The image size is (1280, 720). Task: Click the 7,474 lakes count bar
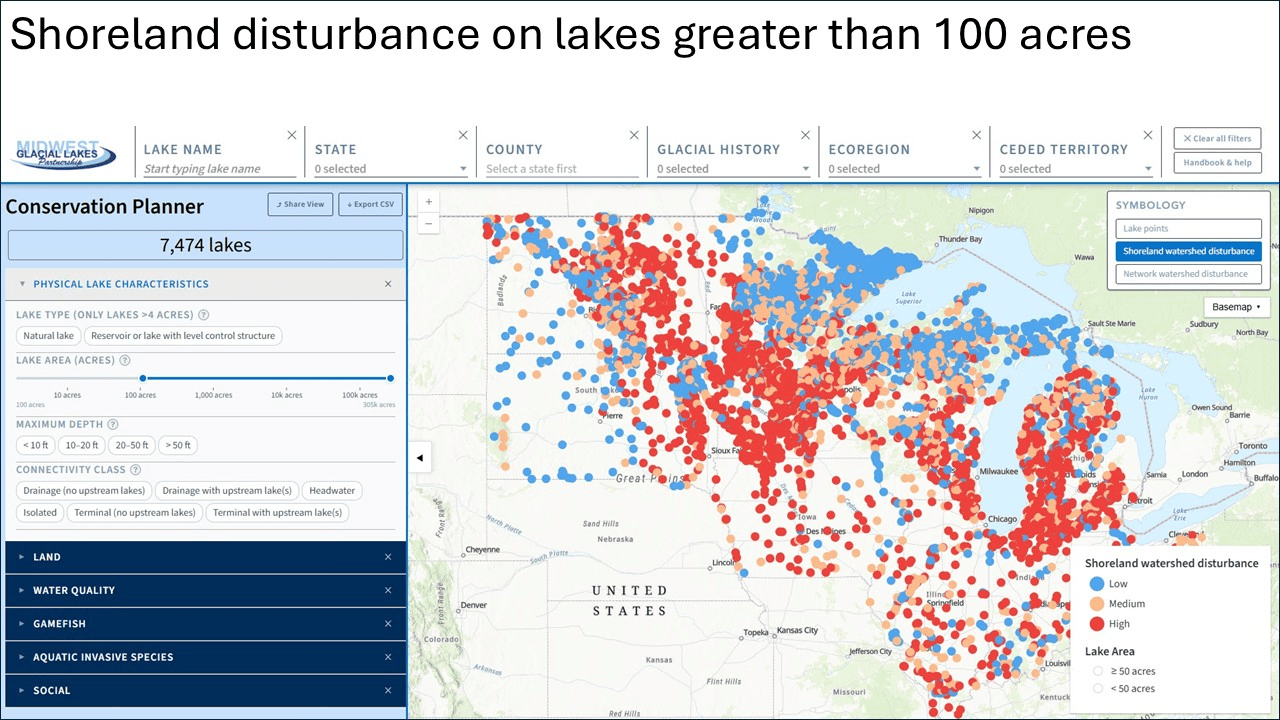[206, 245]
